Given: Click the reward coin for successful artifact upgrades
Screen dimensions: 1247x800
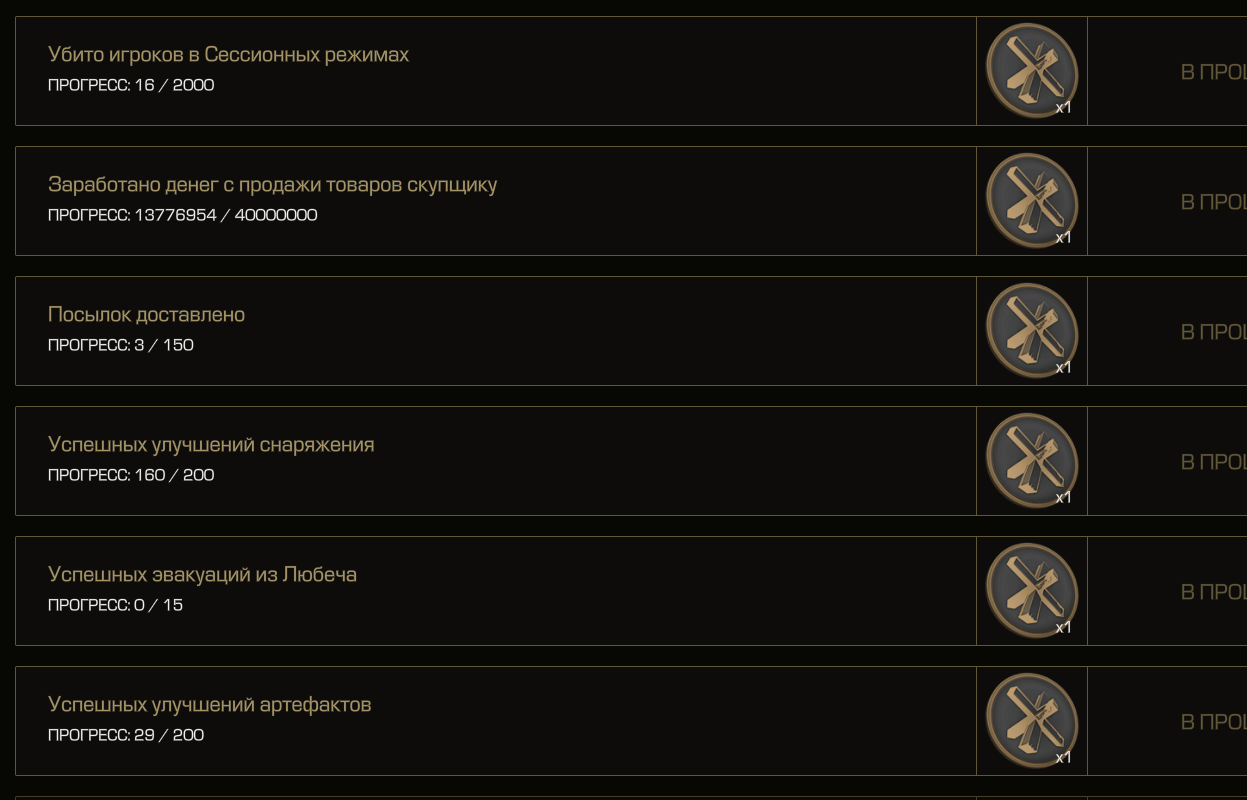Looking at the screenshot, I should 1031,720.
